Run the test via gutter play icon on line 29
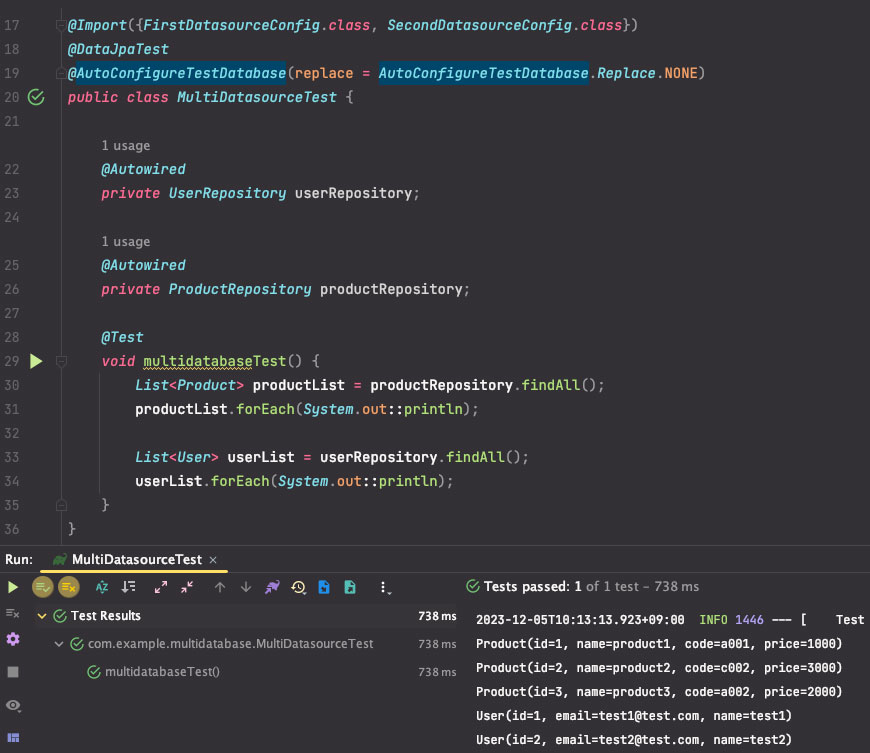870x753 pixels. point(36,361)
